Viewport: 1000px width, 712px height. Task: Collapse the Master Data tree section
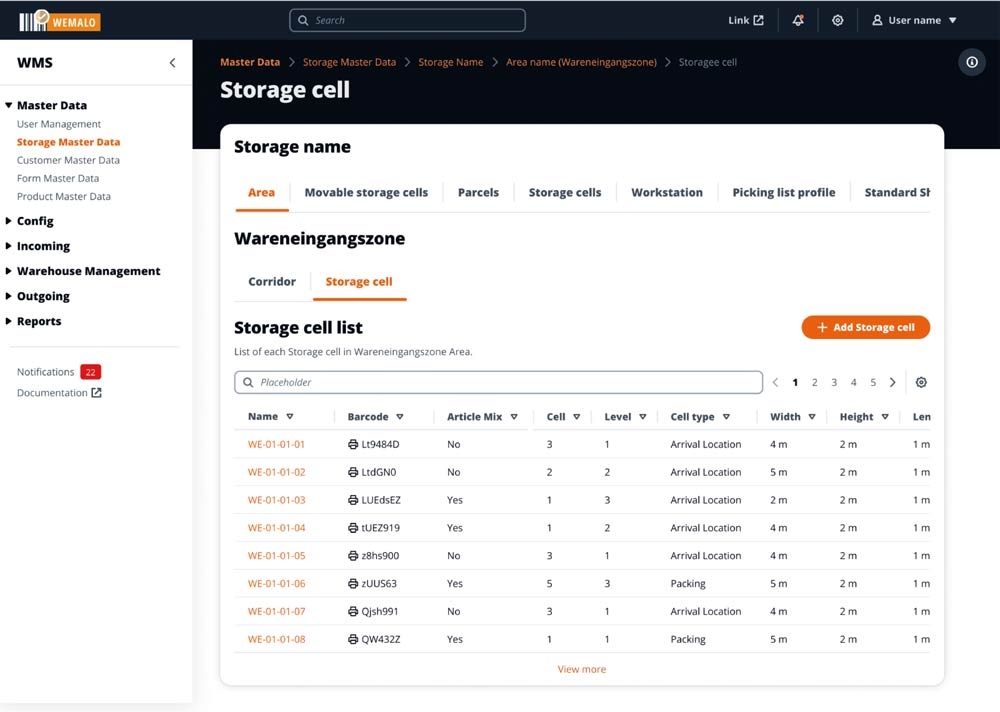click(x=8, y=105)
